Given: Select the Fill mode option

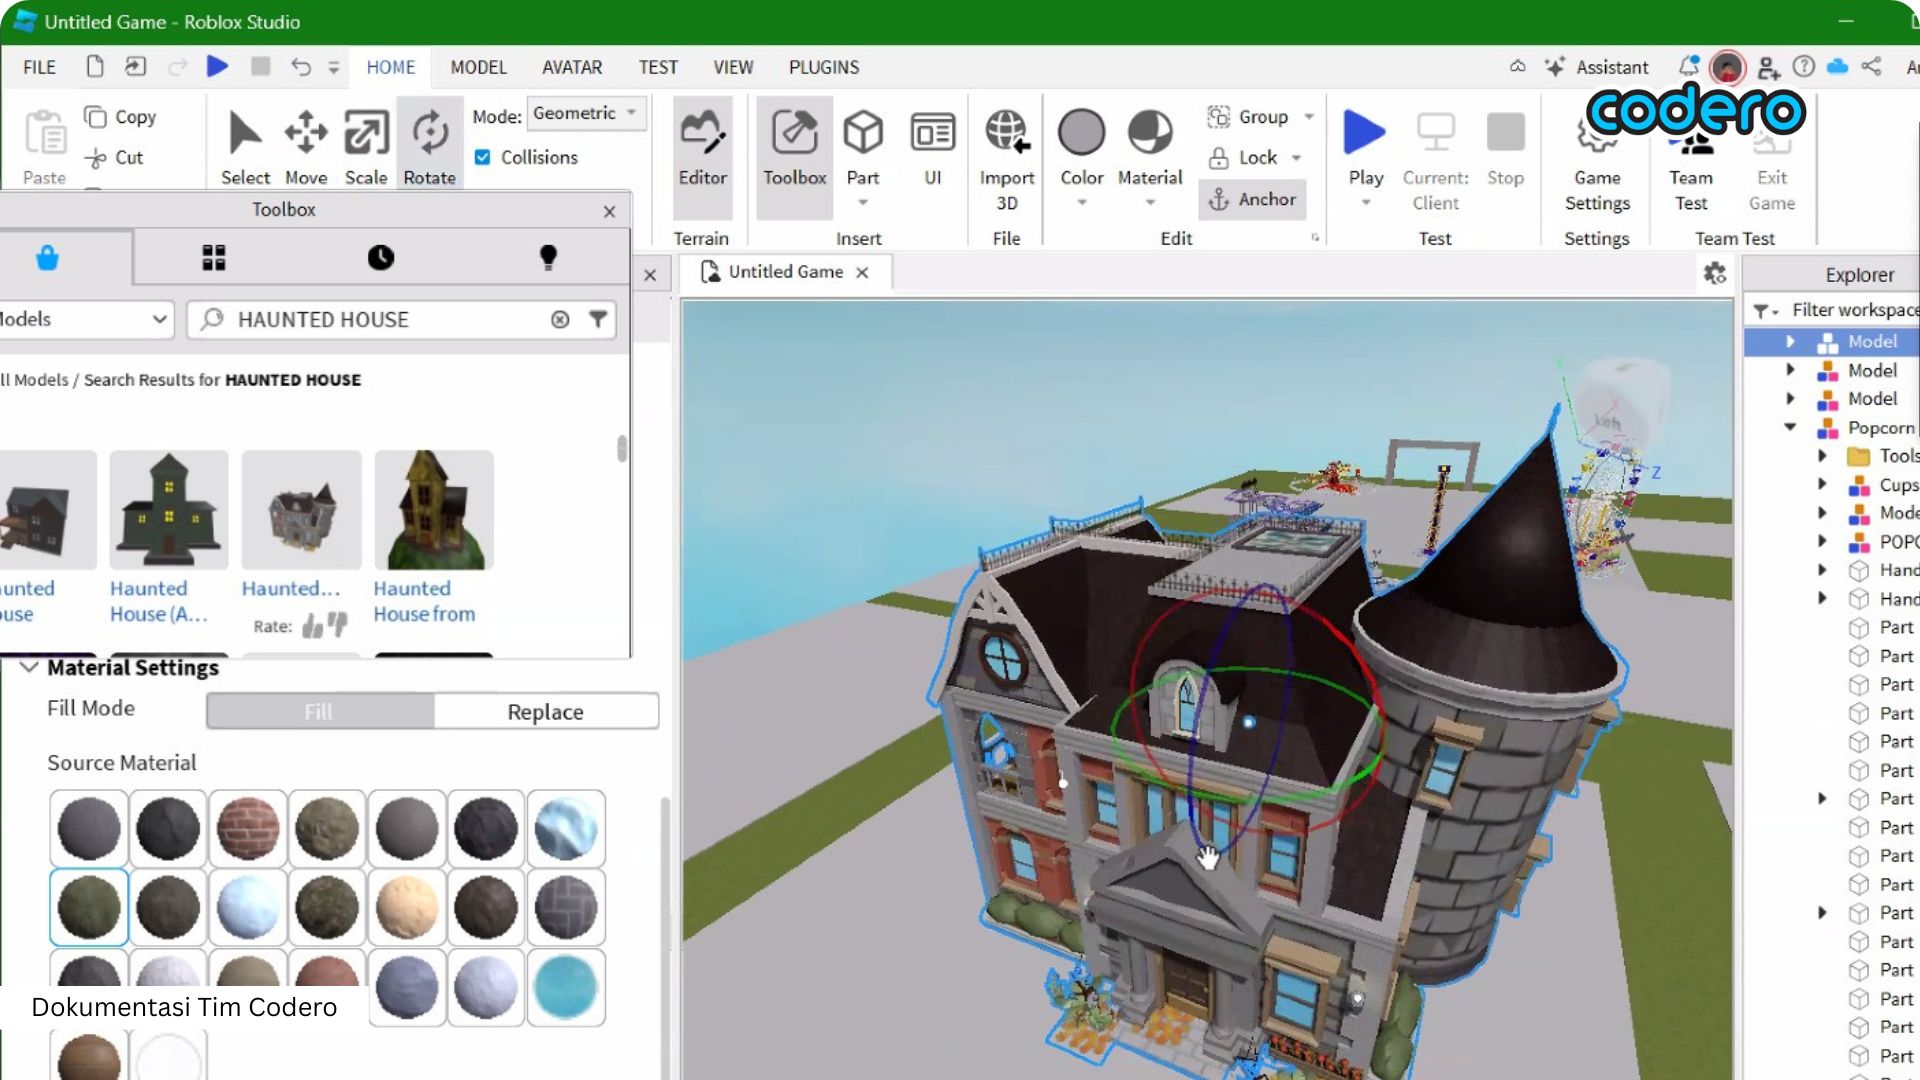Looking at the screenshot, I should (320, 711).
